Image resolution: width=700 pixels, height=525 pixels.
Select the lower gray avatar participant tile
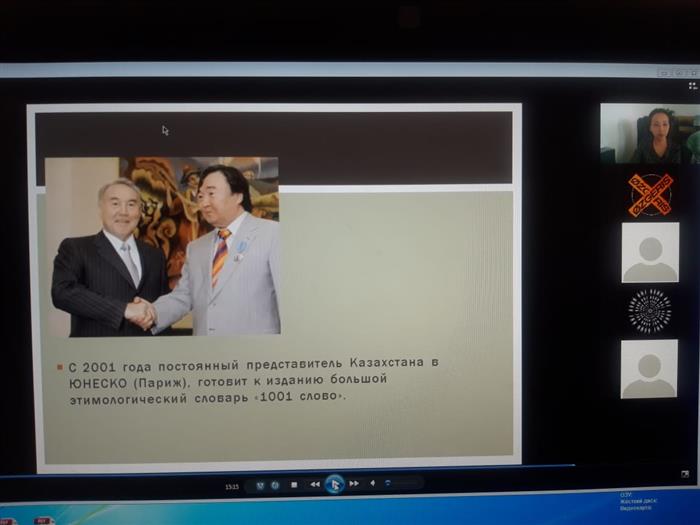[650, 369]
